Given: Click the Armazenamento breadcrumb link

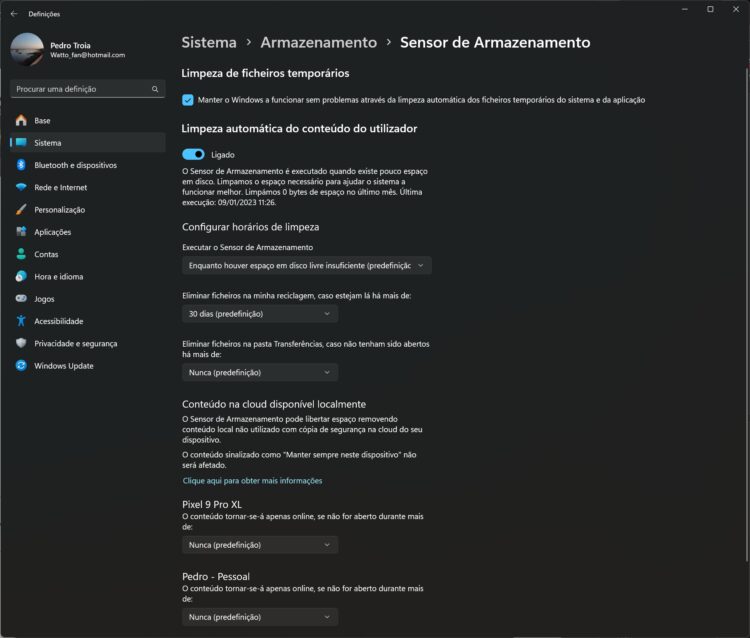Looking at the screenshot, I should click(x=318, y=43).
